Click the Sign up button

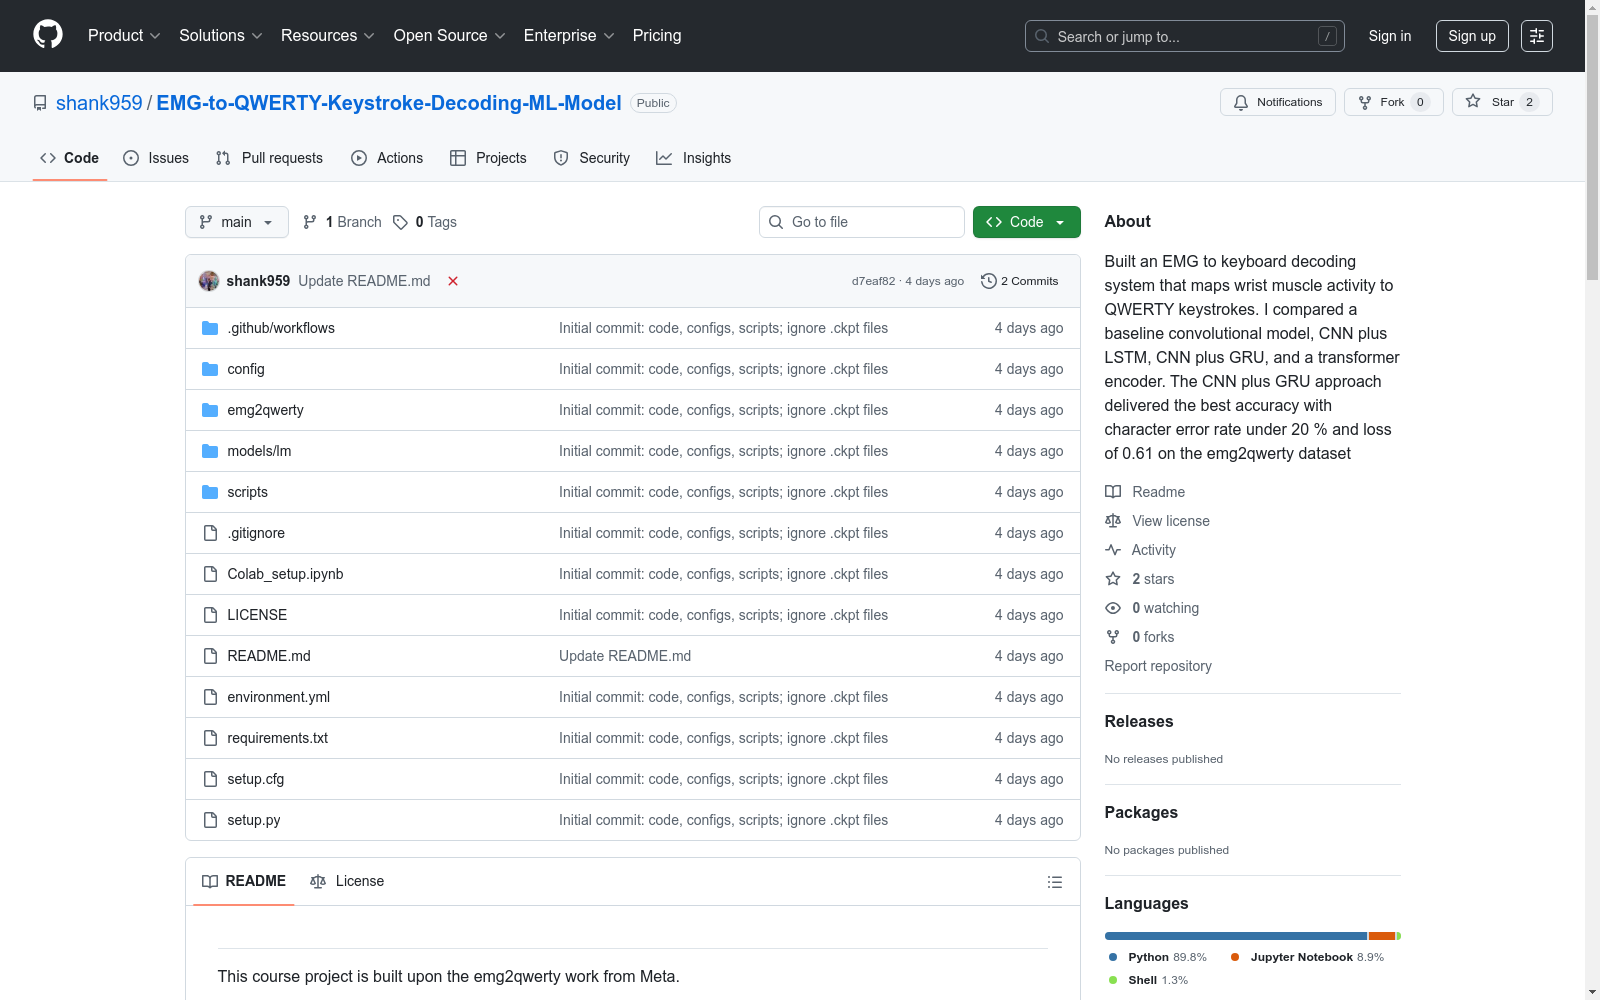[1472, 36]
